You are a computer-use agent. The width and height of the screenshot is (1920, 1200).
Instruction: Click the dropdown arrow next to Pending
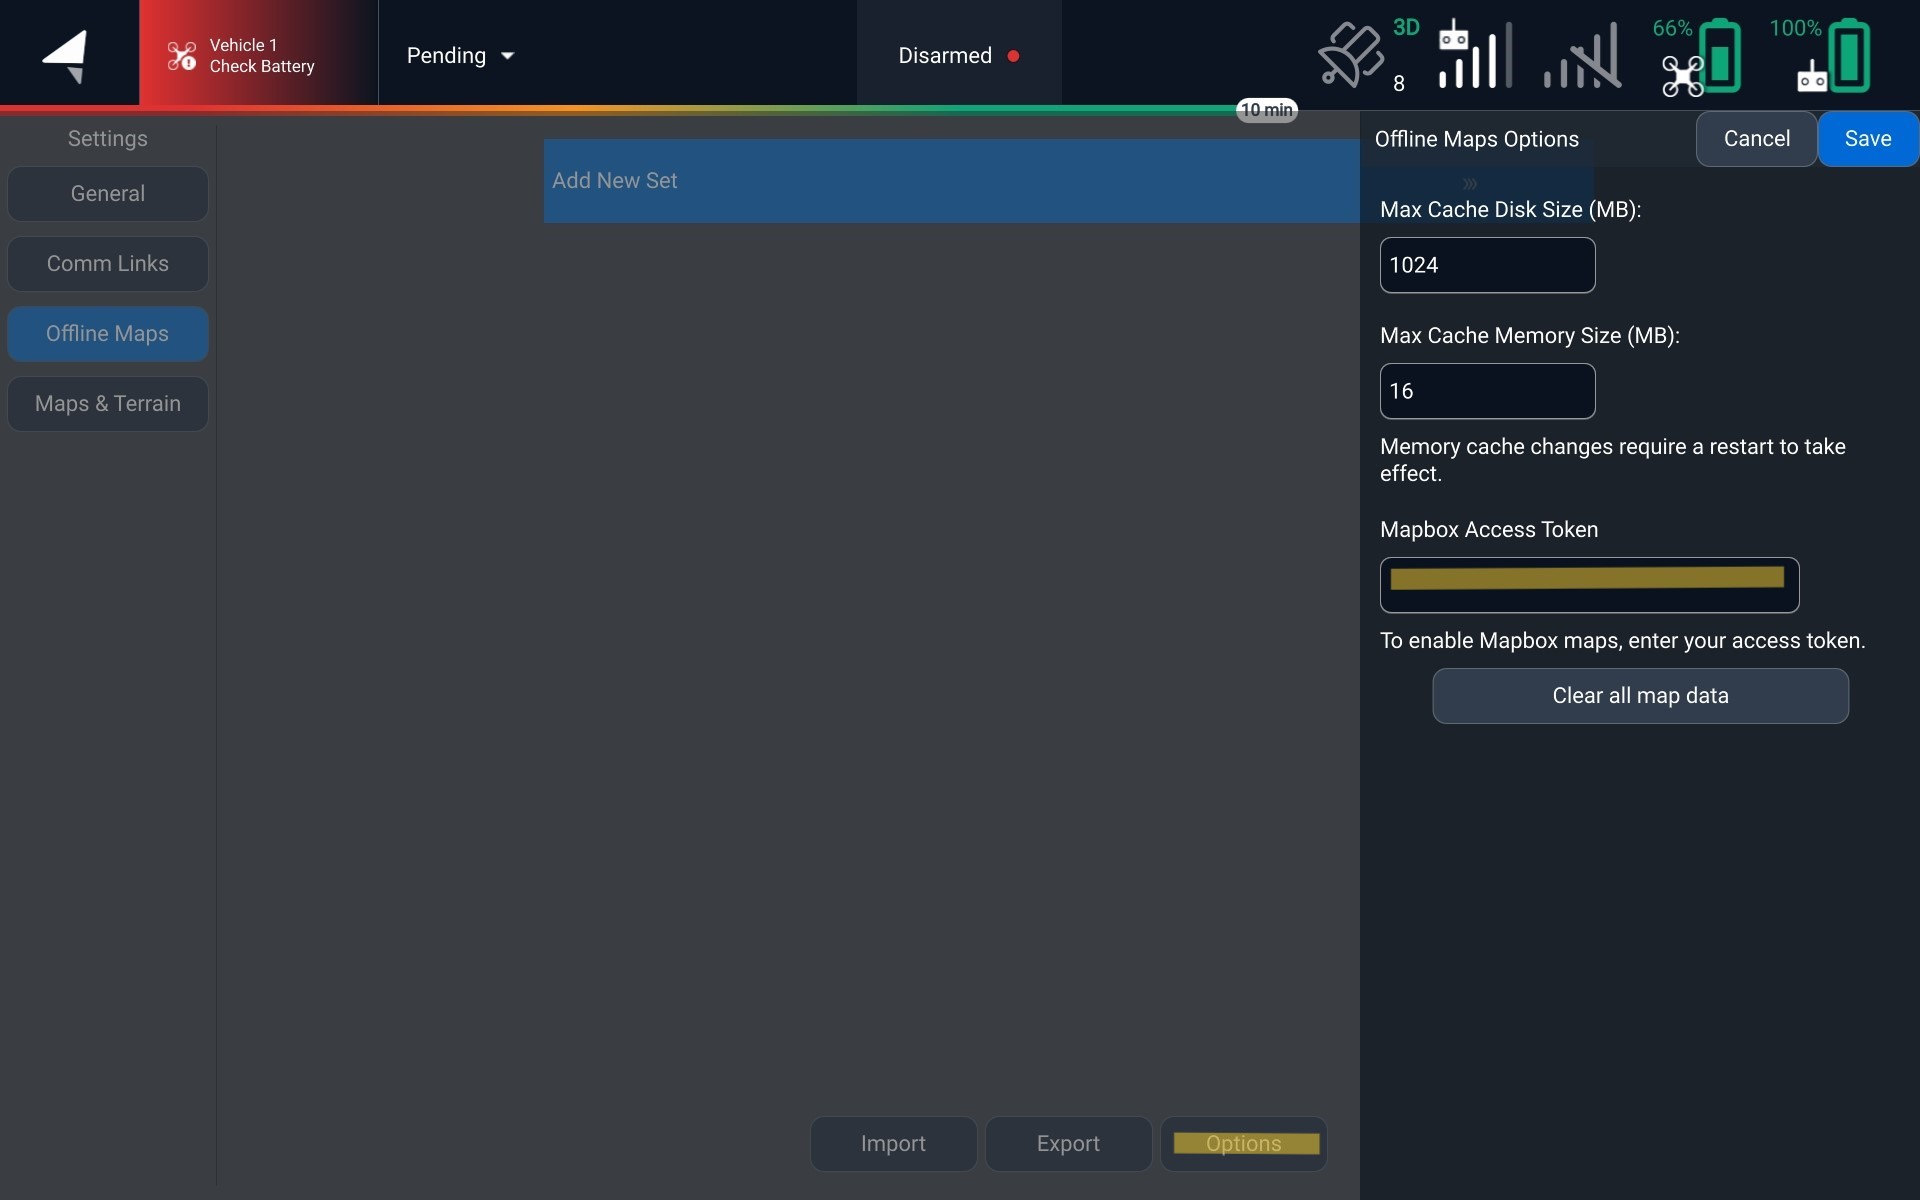pos(508,56)
